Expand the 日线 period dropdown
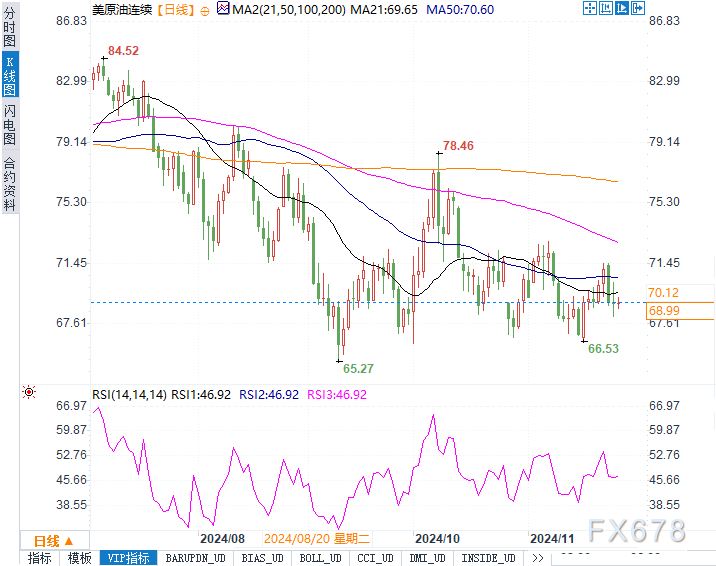The image size is (716, 566). click(54, 541)
